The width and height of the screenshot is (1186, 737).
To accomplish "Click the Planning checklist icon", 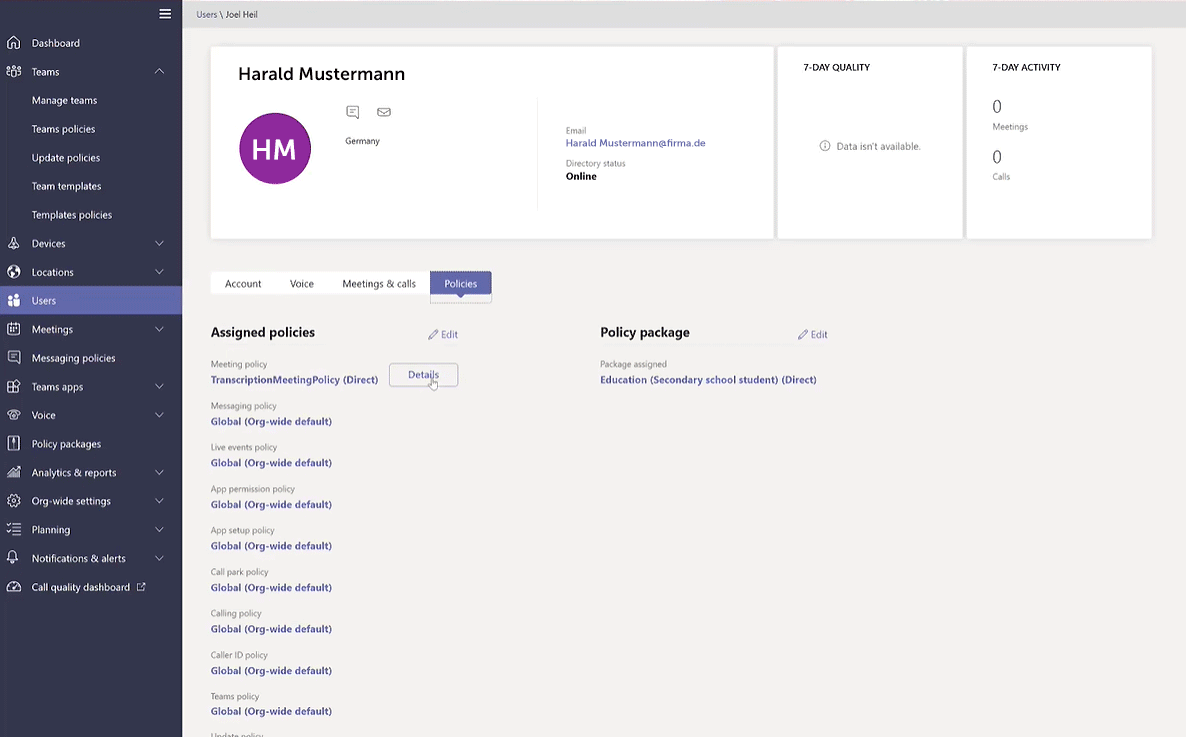I will click(x=14, y=530).
